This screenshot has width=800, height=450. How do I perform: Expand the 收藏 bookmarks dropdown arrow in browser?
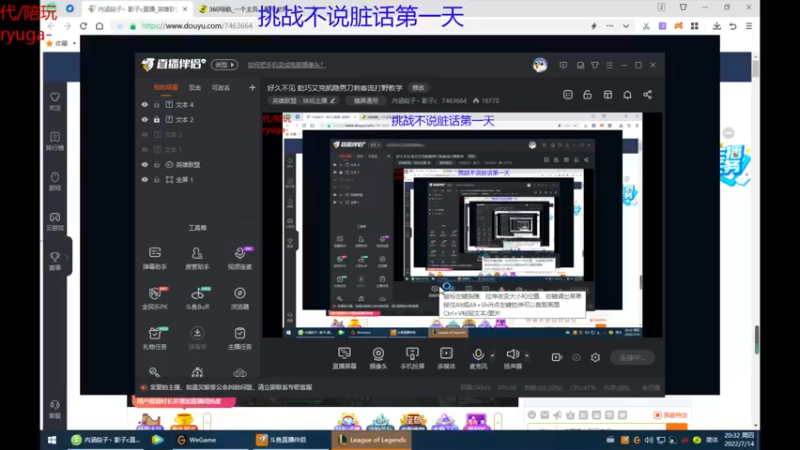(74, 43)
